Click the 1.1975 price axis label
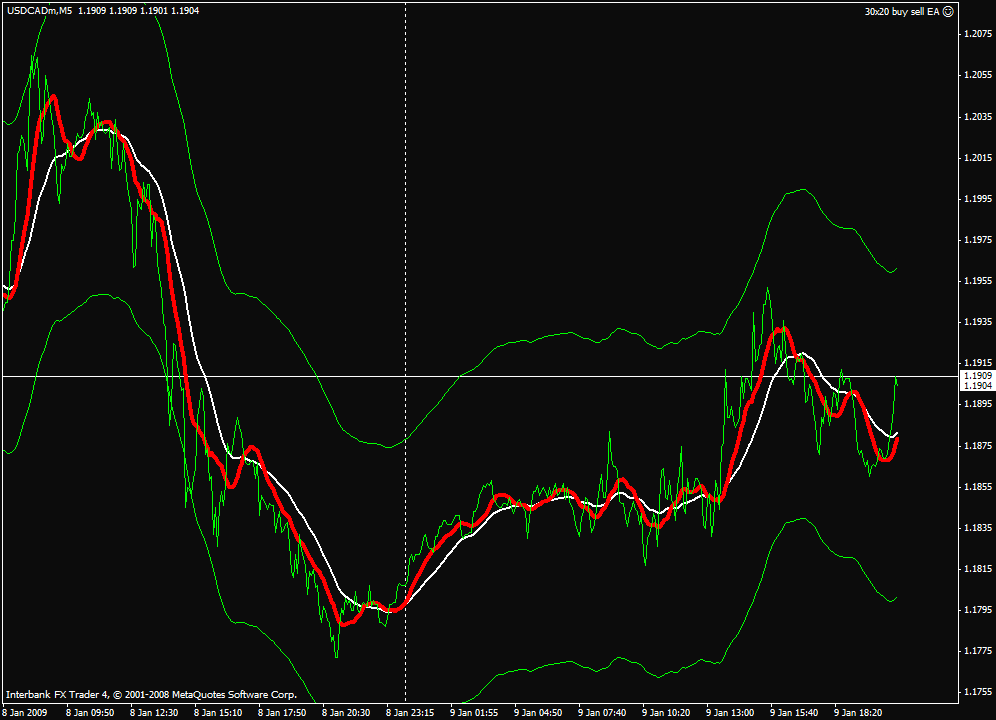This screenshot has width=996, height=720. [978, 240]
